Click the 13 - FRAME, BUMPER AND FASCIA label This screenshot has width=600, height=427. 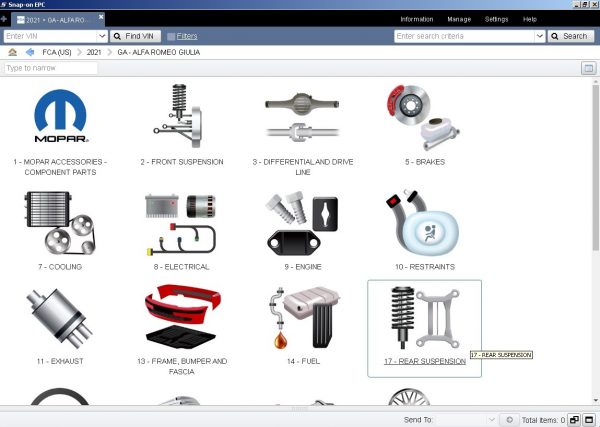[182, 366]
